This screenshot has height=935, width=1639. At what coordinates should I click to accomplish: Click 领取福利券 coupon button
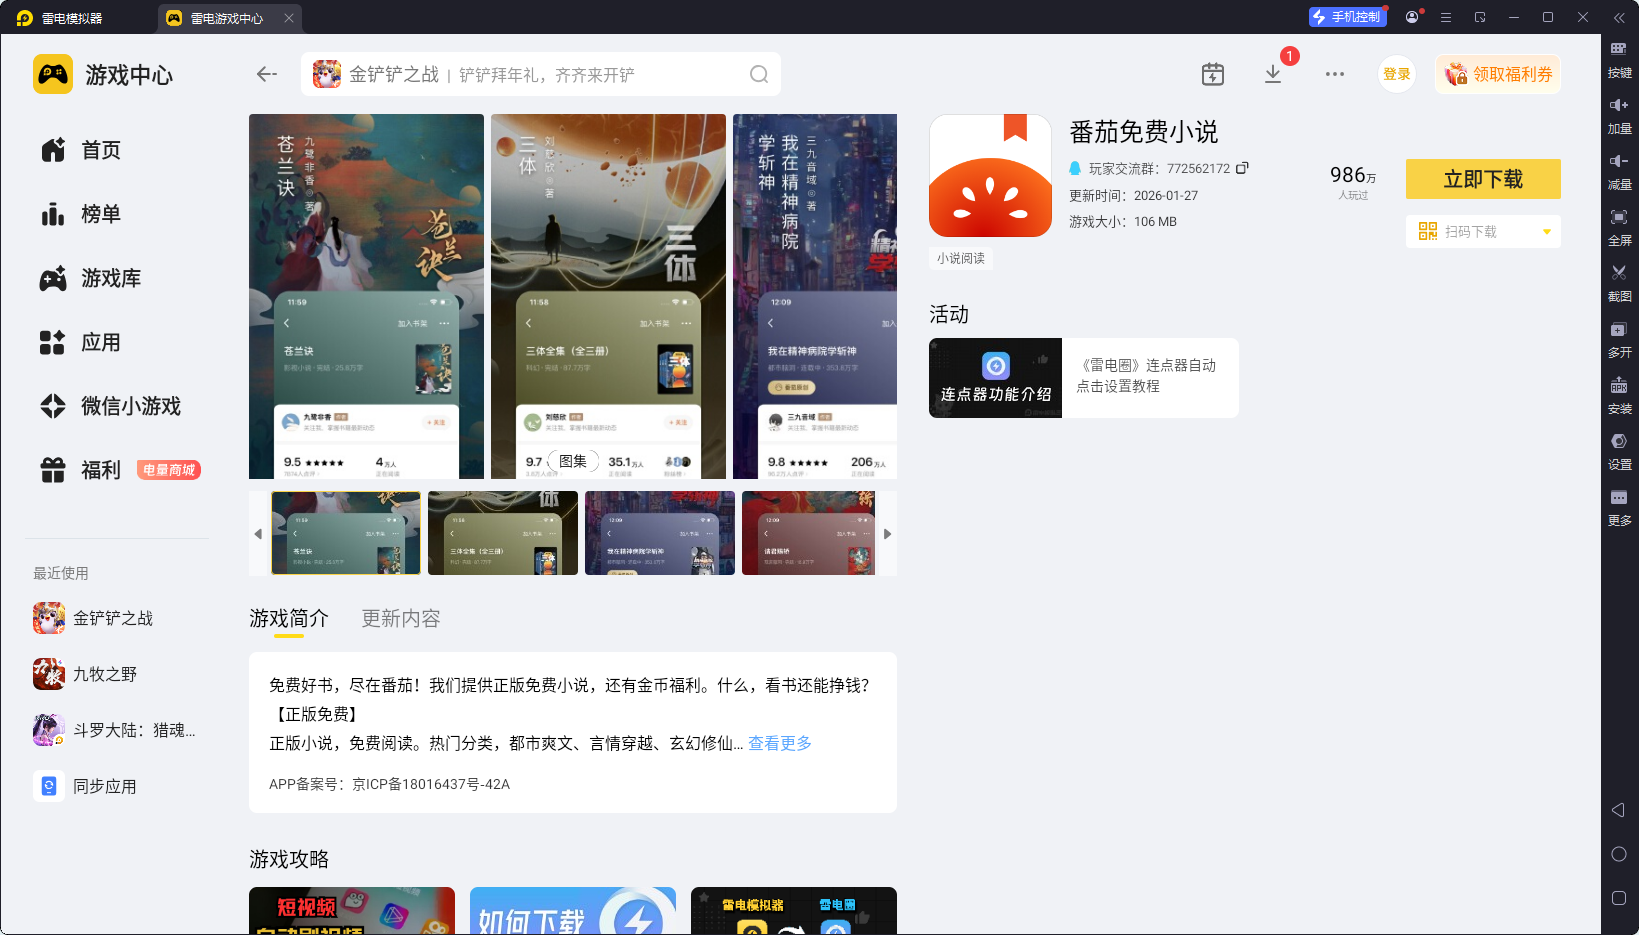tap(1498, 74)
